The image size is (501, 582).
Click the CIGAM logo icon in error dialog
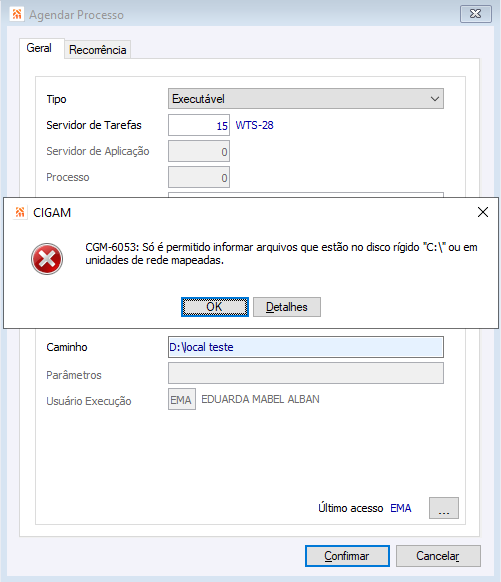point(20,212)
